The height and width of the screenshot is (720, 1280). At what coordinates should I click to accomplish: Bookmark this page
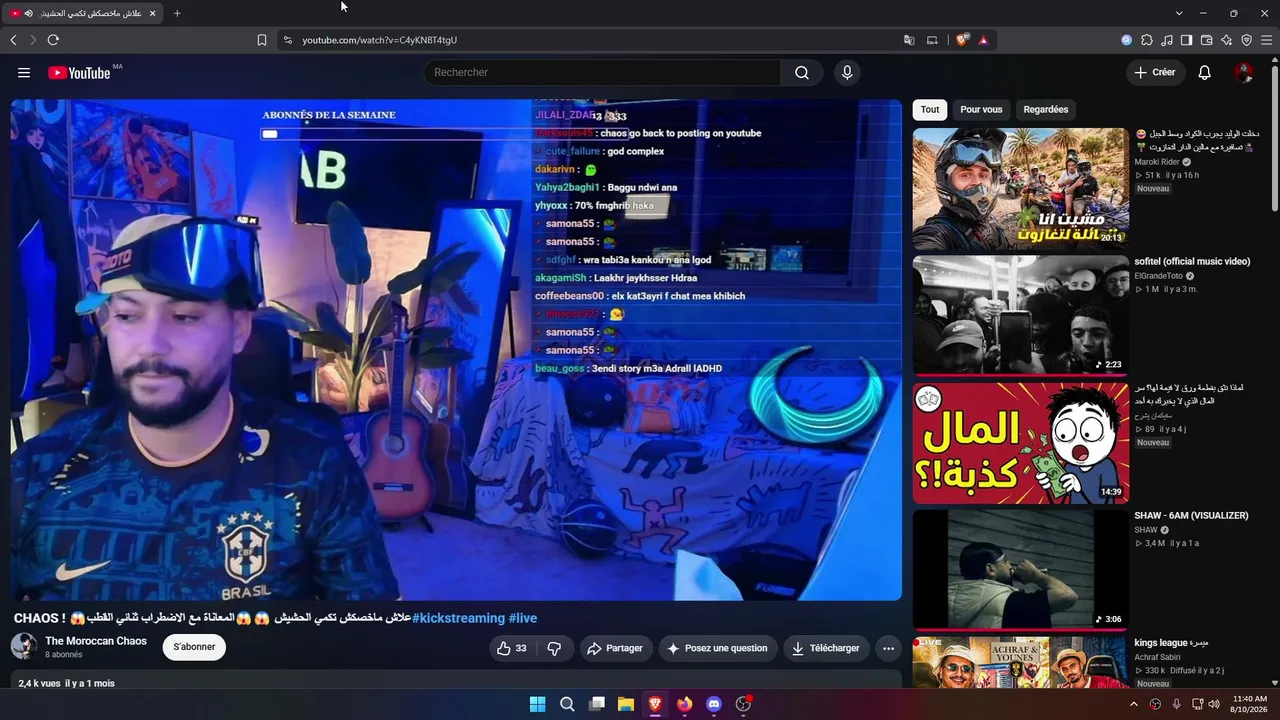click(262, 40)
